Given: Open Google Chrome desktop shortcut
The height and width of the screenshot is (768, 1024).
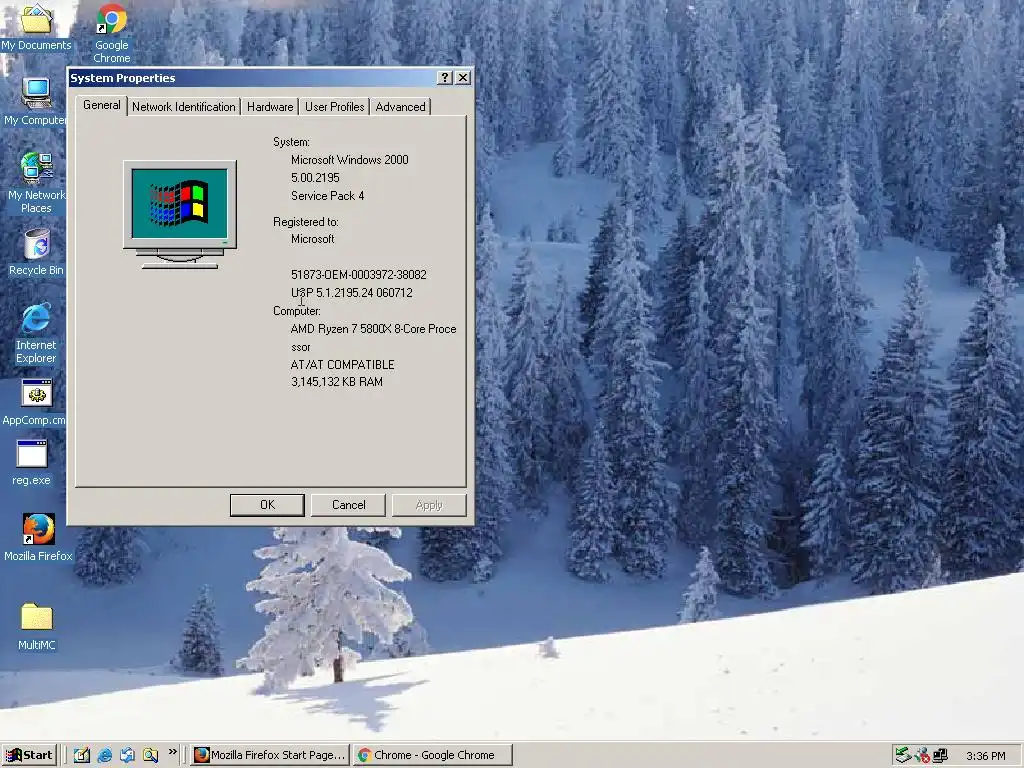Looking at the screenshot, I should [112, 34].
